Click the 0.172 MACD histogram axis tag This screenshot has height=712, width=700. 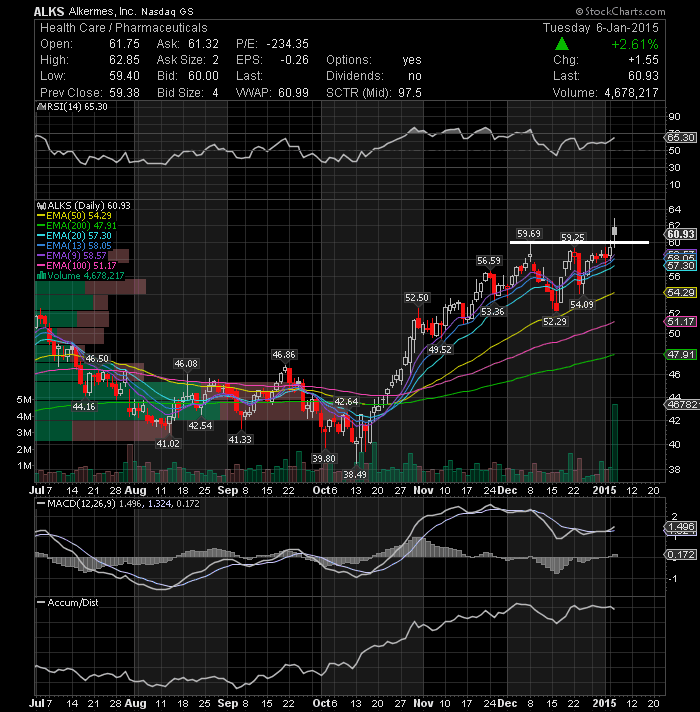click(680, 554)
